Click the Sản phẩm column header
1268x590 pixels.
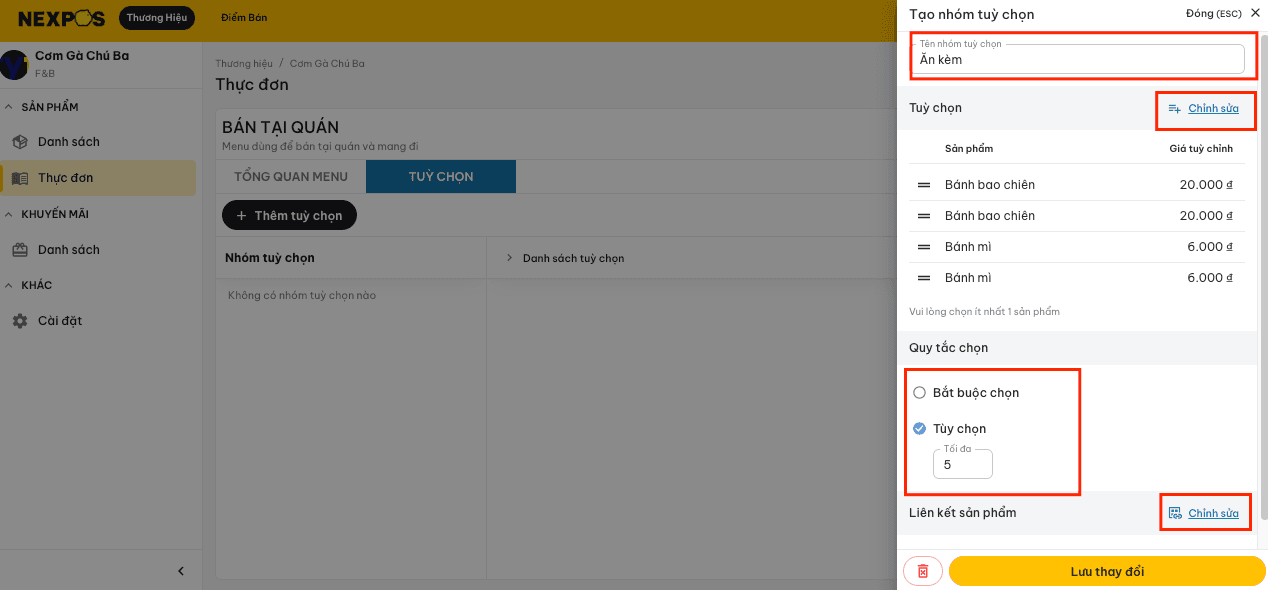(x=969, y=148)
